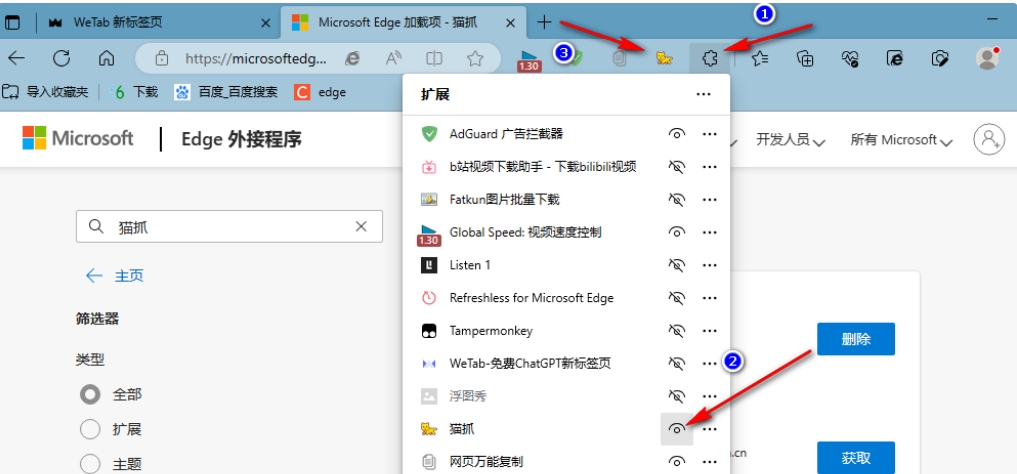Add this page to favorites star
1017x474 pixels.
pos(475,59)
